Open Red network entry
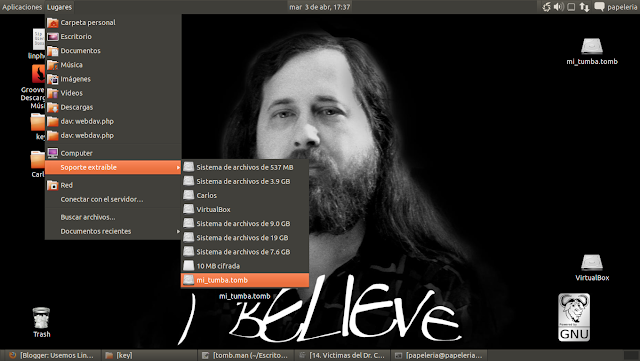Screen dimensions: 640x361 tap(113, 185)
